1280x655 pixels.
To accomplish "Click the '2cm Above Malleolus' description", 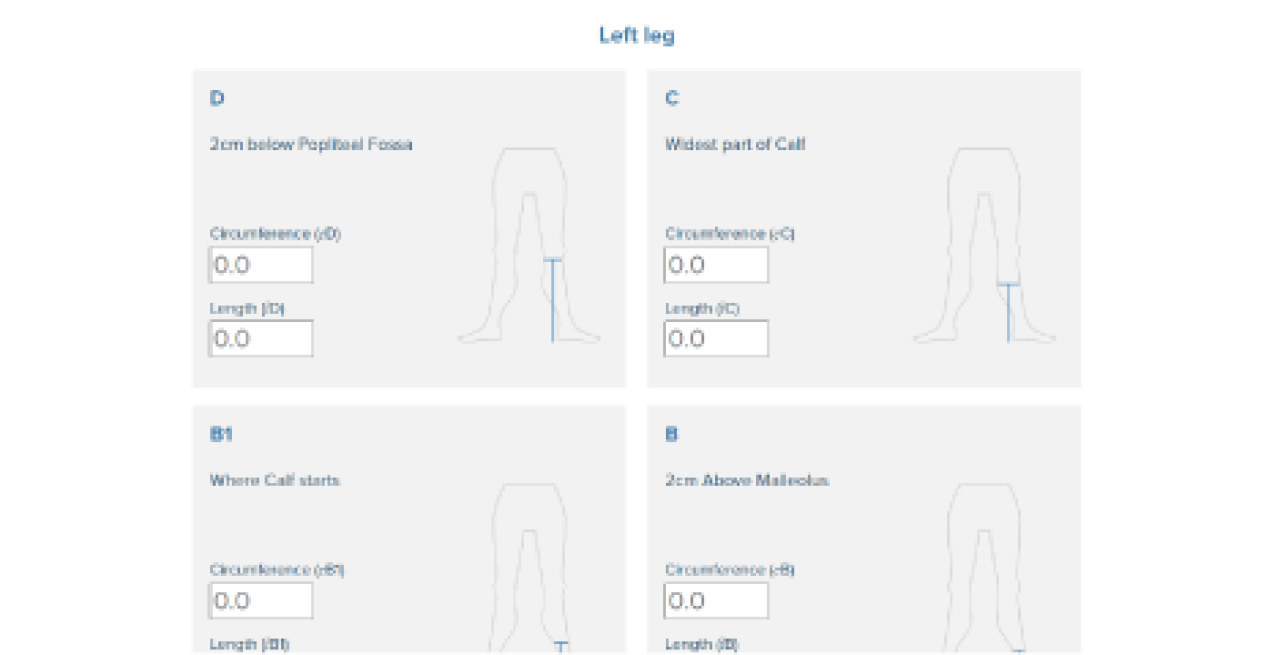I will point(747,480).
